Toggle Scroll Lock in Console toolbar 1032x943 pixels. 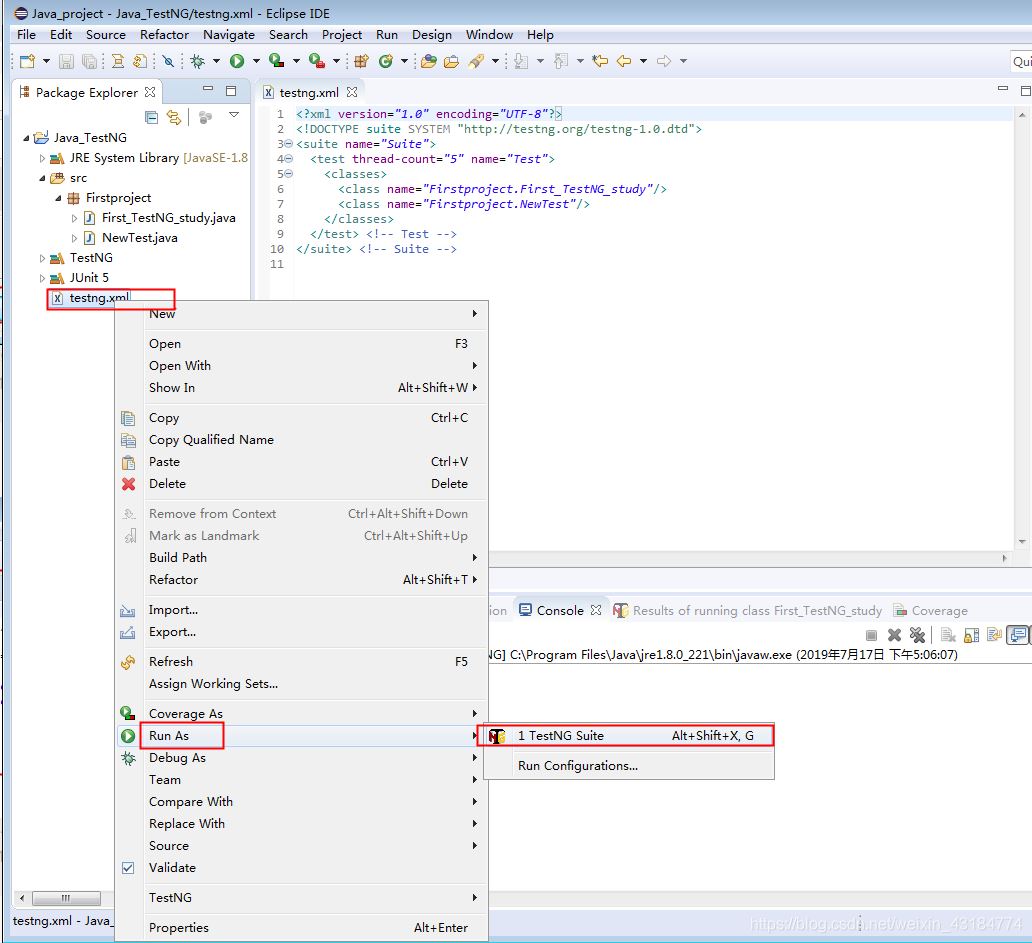pyautogui.click(x=971, y=635)
